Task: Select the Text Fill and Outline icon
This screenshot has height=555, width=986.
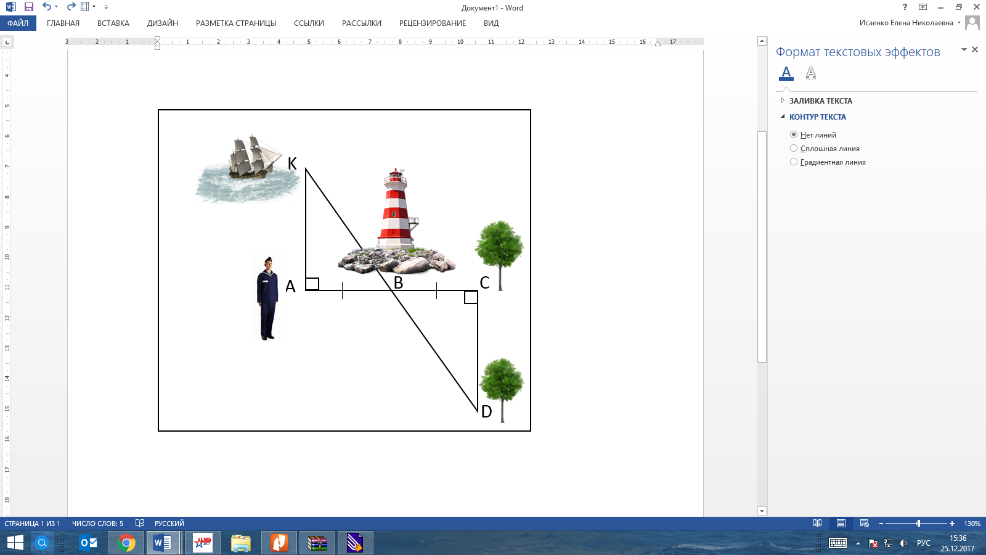Action: pos(786,74)
